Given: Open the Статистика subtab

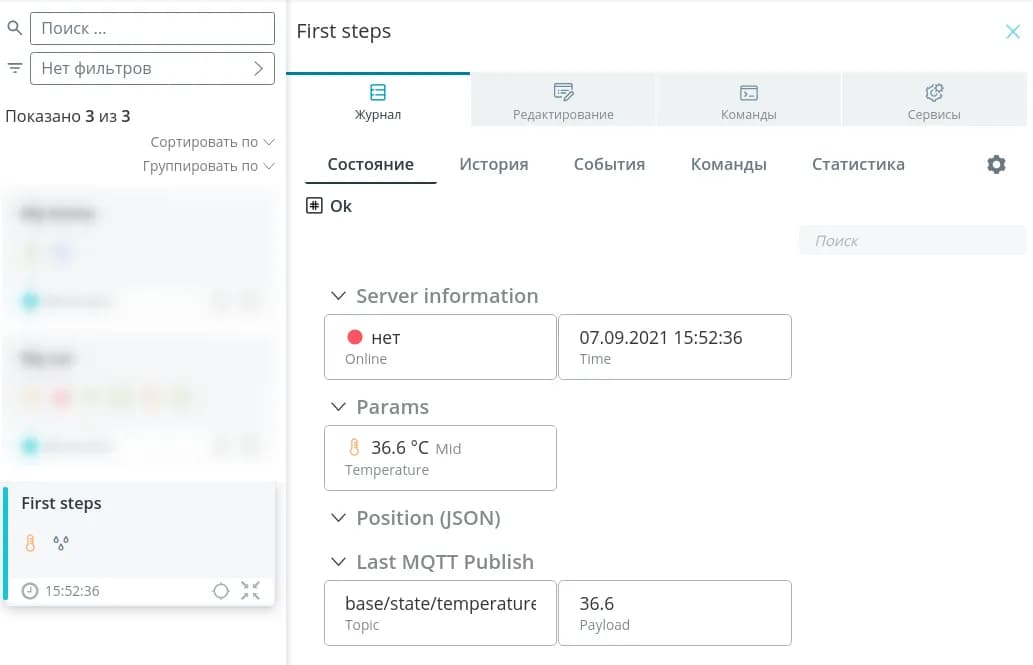Looking at the screenshot, I should pos(858,164).
